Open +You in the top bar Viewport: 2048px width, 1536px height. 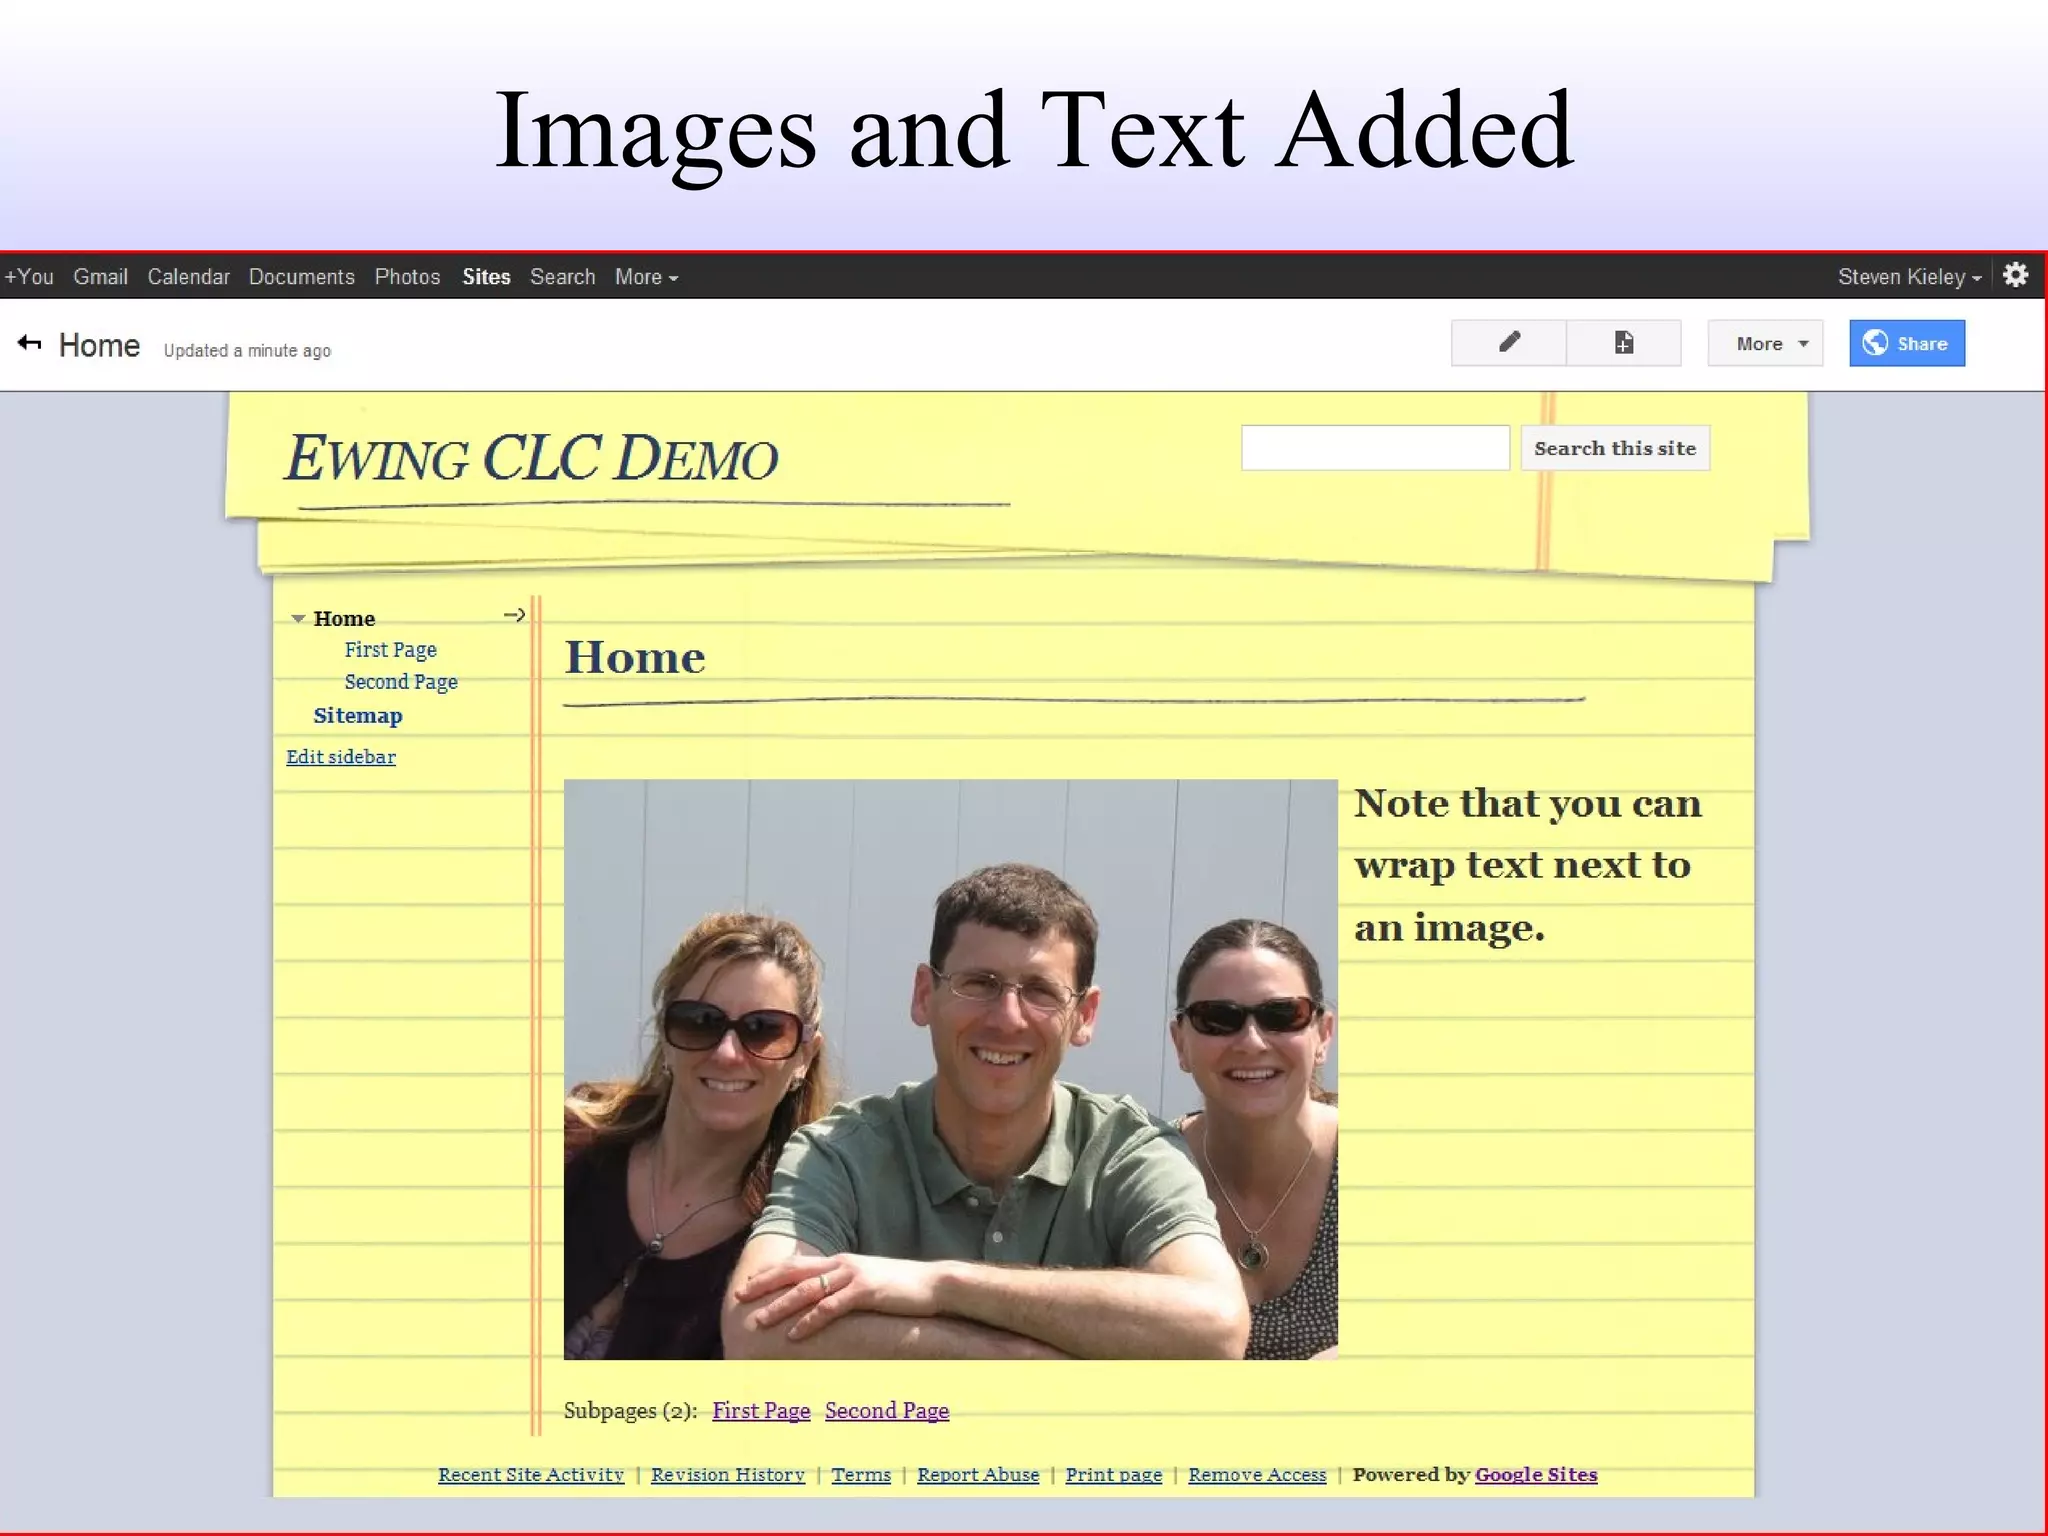click(x=29, y=277)
